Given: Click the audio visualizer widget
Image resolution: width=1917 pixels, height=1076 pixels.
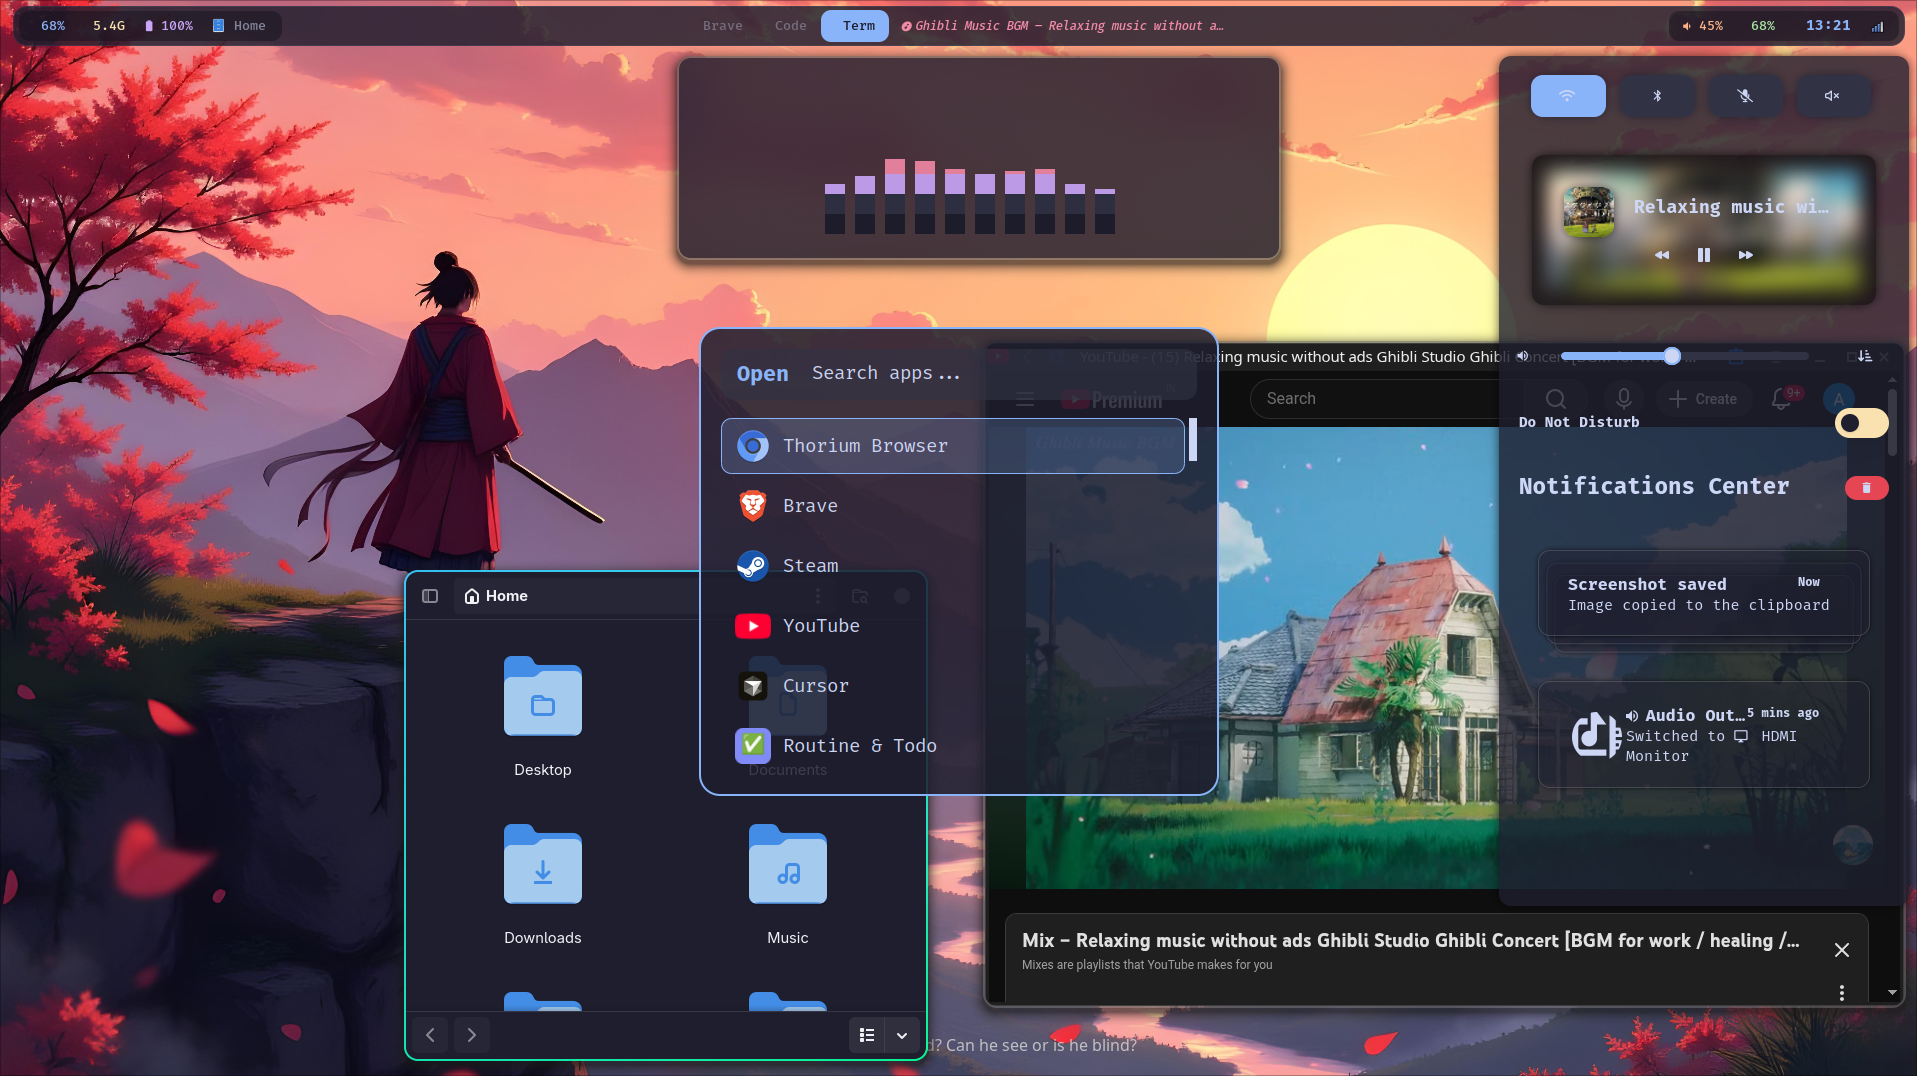Looking at the screenshot, I should click(x=979, y=159).
